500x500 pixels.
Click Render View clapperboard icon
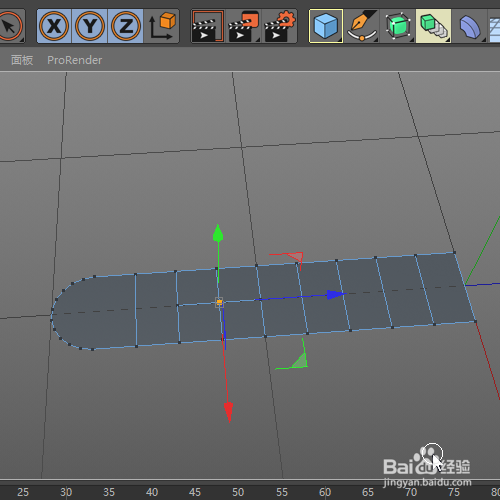click(208, 26)
